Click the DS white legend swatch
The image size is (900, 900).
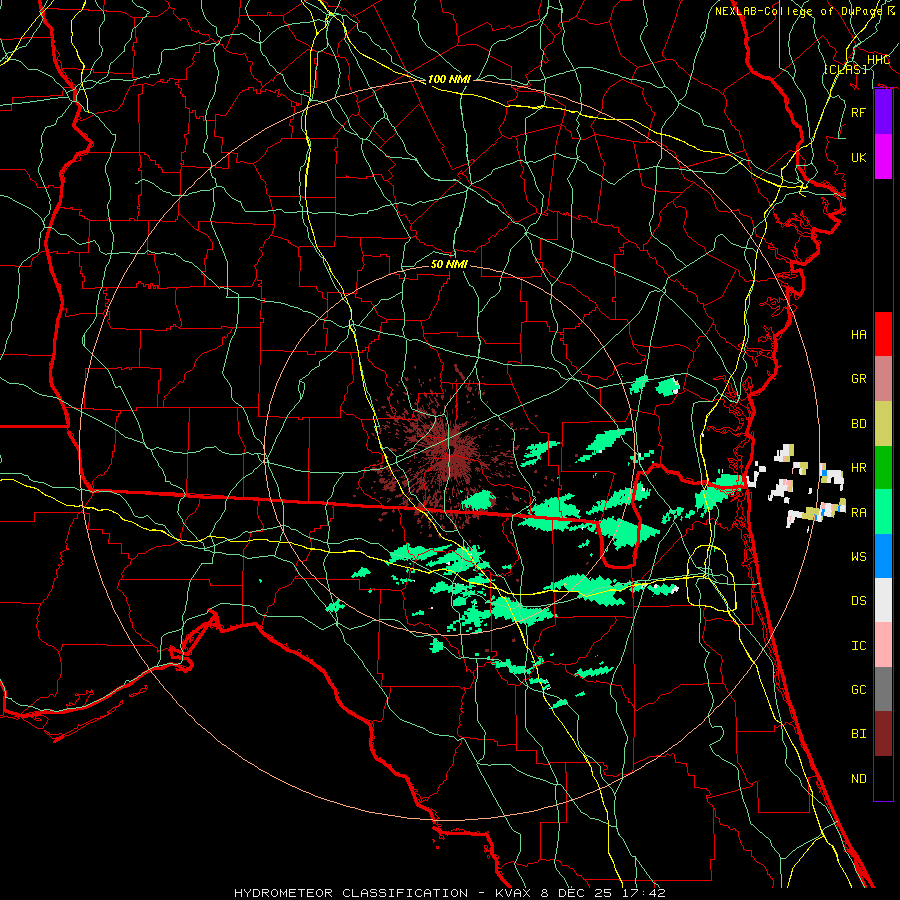883,600
